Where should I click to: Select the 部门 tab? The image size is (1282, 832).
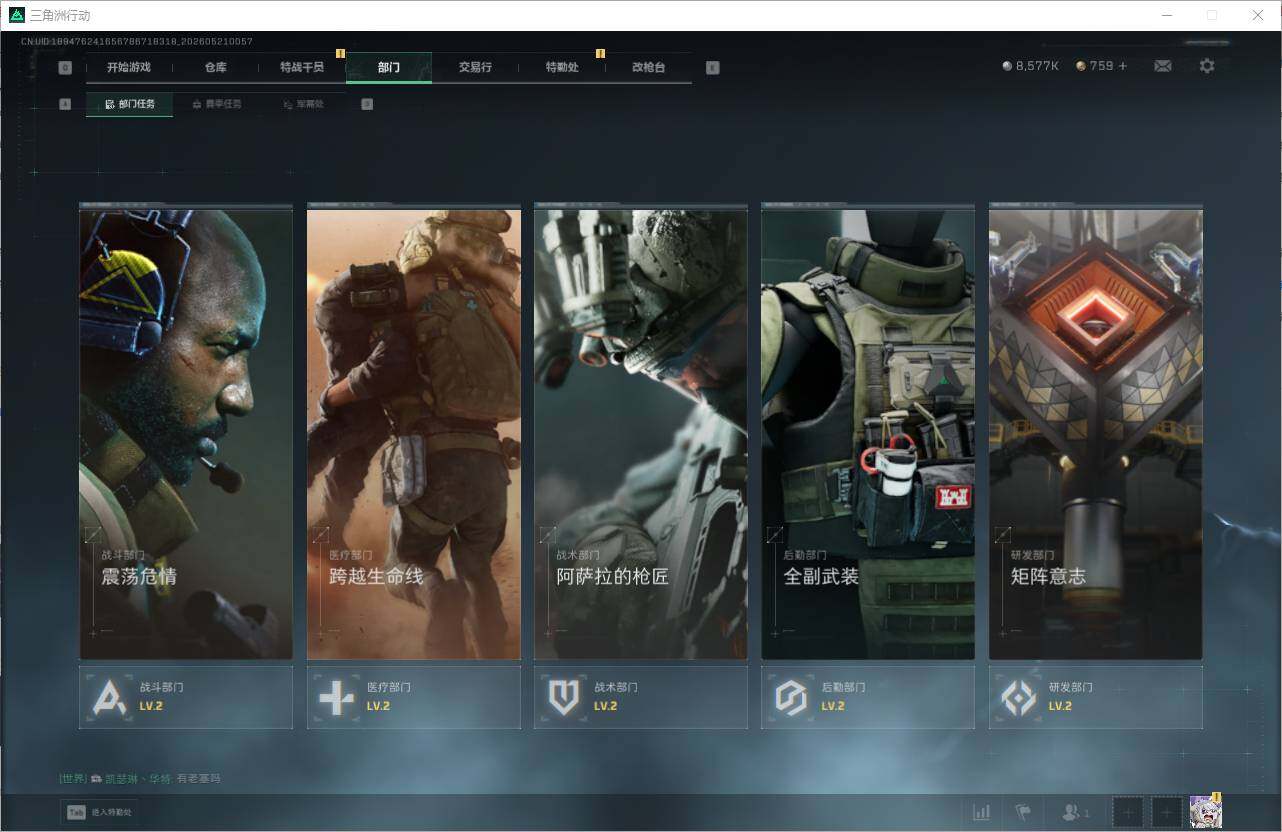389,68
